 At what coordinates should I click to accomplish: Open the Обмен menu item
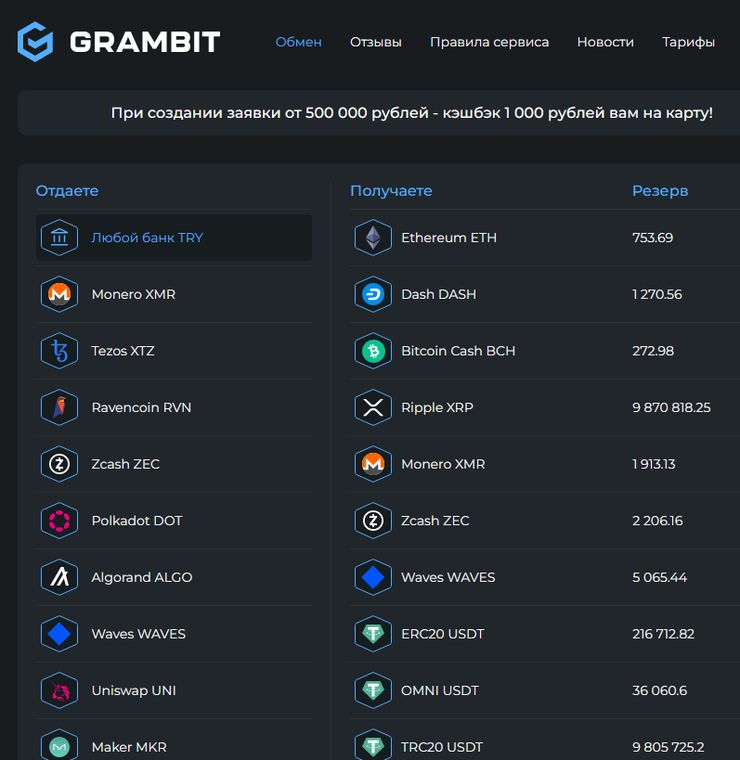pos(299,42)
